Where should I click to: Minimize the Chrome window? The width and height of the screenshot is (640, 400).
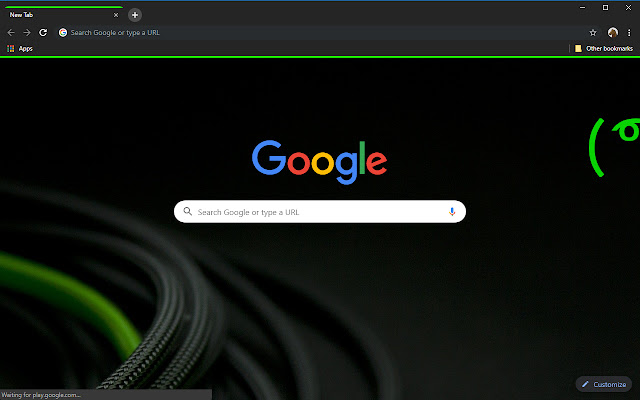582,7
